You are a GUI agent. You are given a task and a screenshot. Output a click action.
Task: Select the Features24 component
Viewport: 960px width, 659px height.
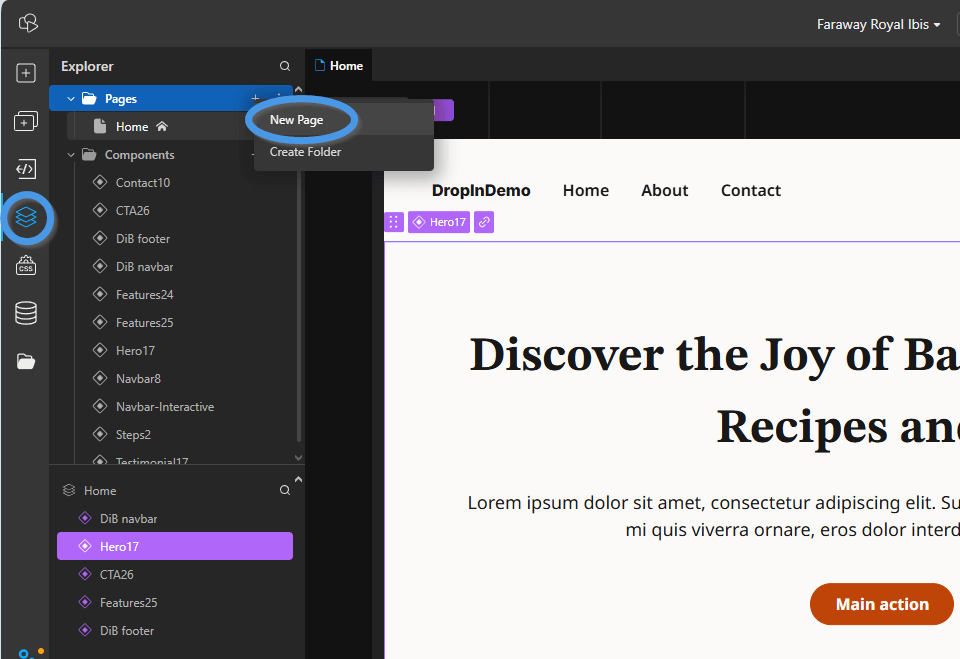(144, 295)
